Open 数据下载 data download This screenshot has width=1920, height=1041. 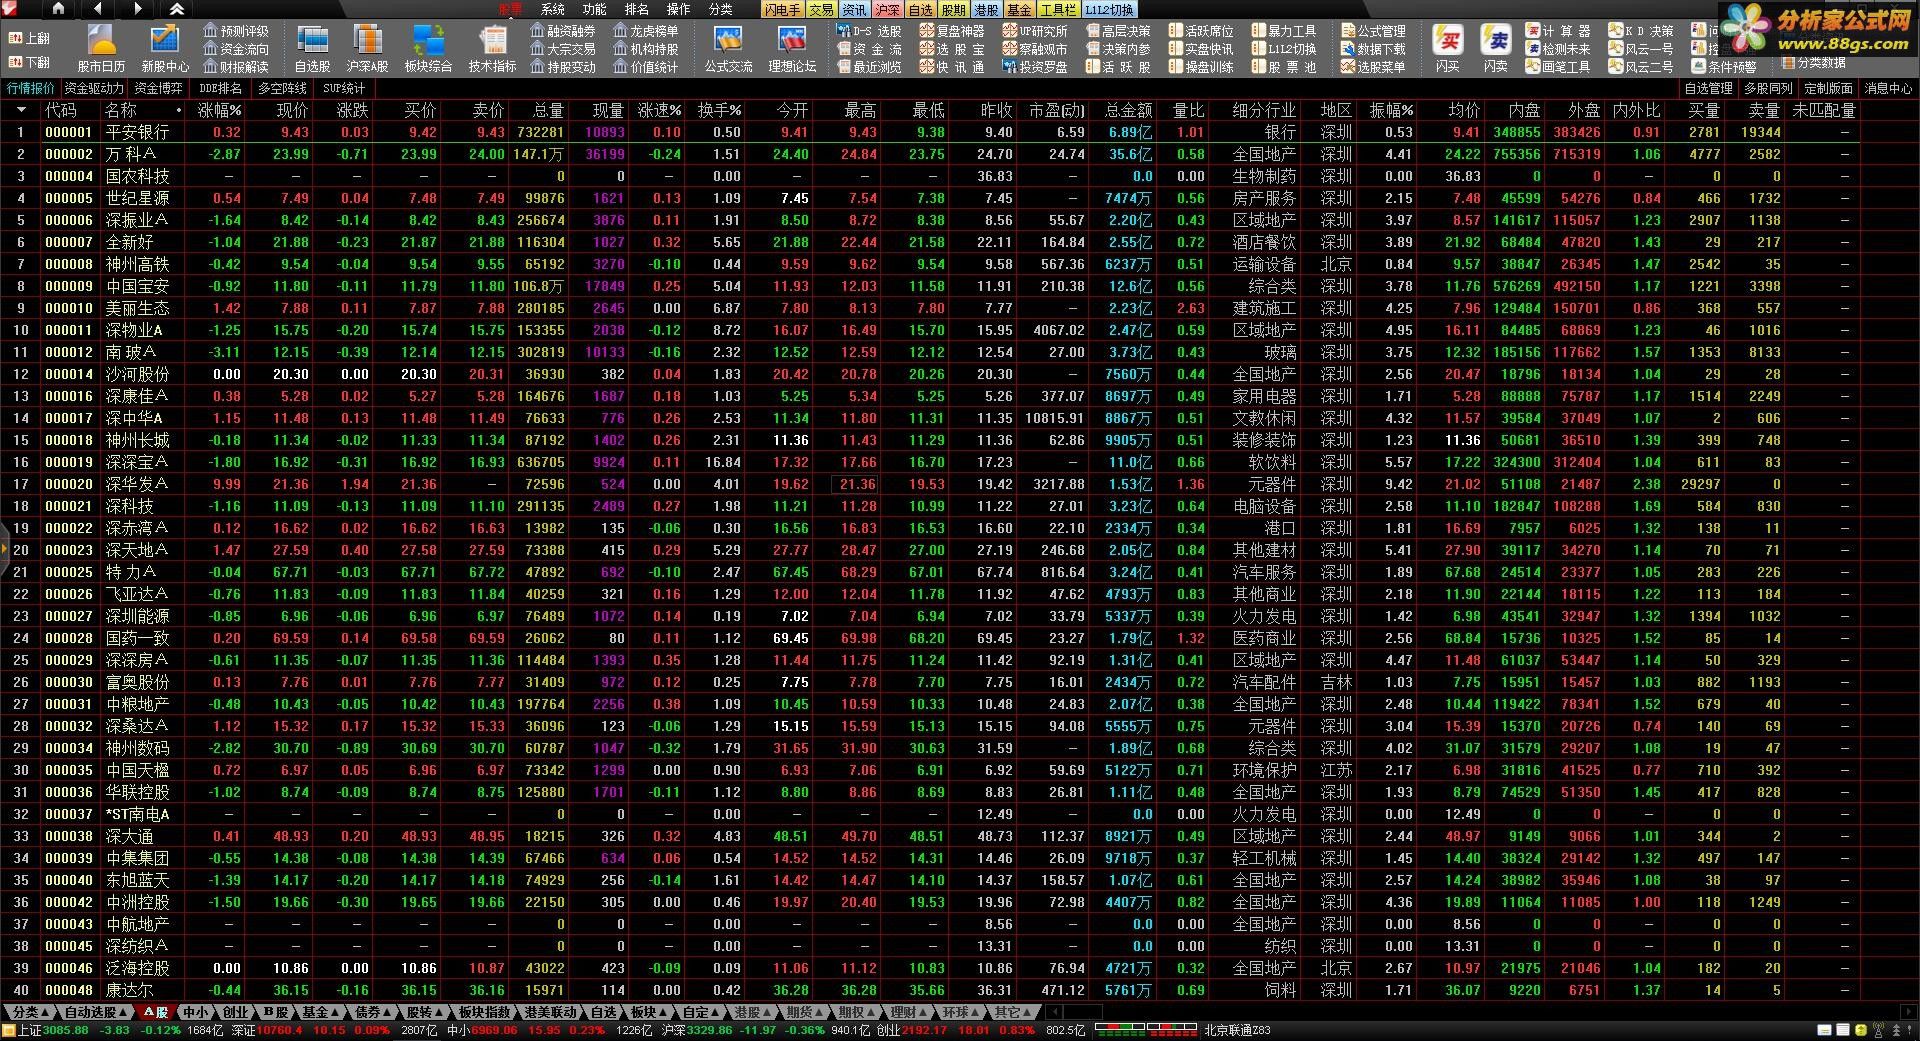click(x=1373, y=49)
